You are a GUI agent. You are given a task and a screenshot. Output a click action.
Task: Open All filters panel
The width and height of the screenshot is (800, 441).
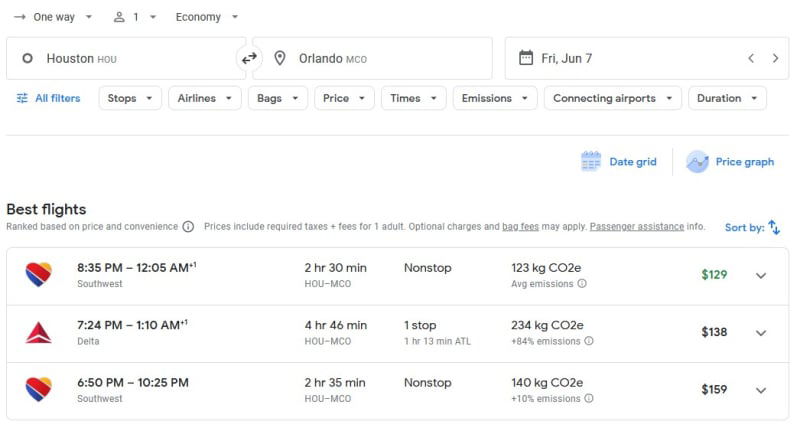[x=48, y=98]
